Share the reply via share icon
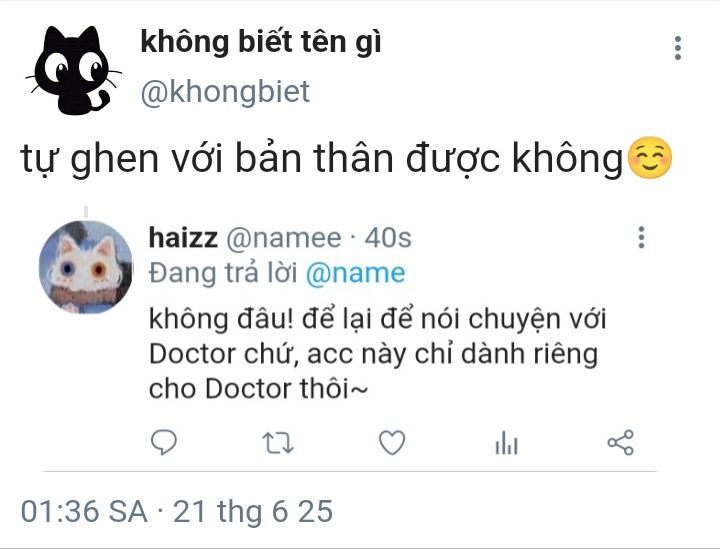 620,443
